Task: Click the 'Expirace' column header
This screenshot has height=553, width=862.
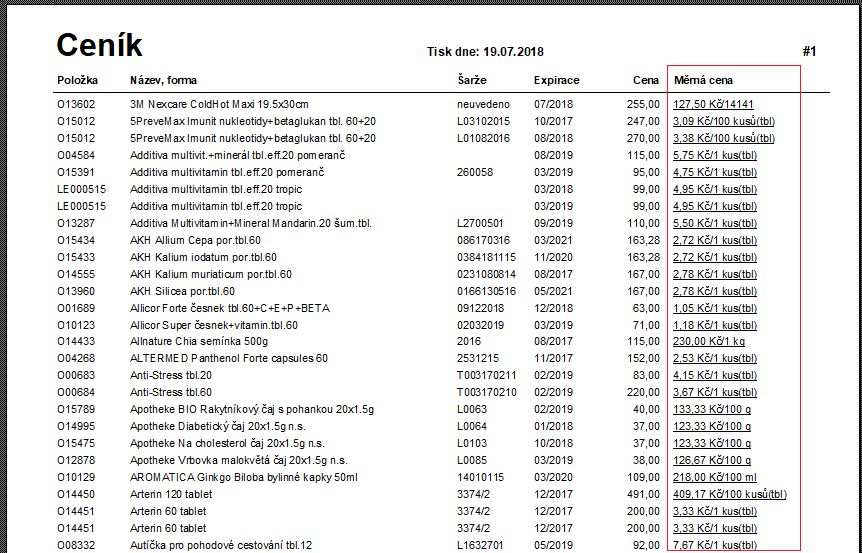Action: [x=556, y=80]
